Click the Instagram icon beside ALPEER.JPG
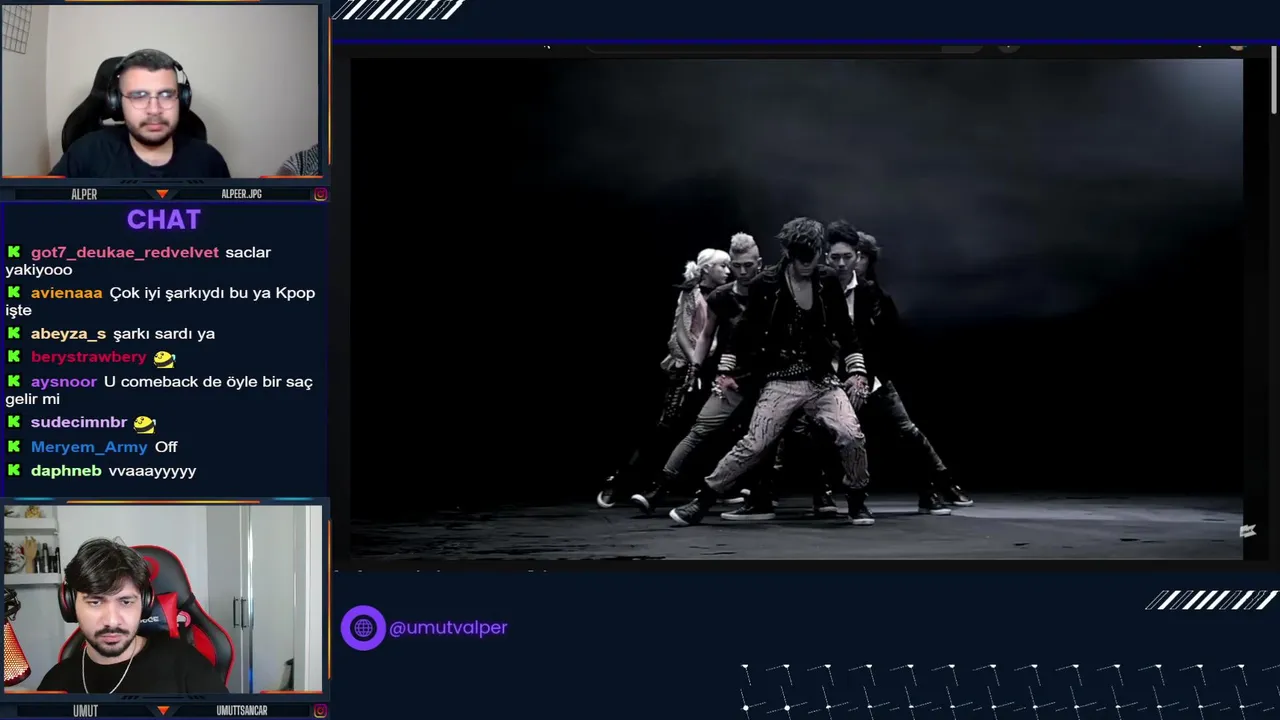This screenshot has width=1280, height=720. coord(320,194)
